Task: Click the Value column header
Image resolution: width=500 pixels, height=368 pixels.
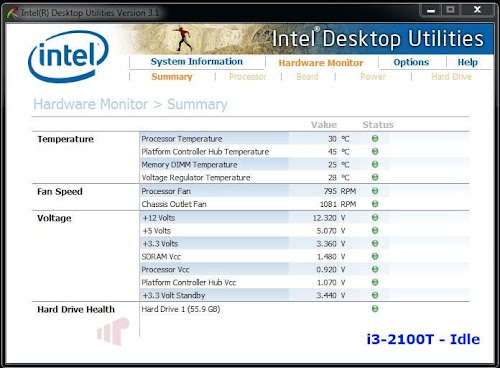Action: (324, 125)
